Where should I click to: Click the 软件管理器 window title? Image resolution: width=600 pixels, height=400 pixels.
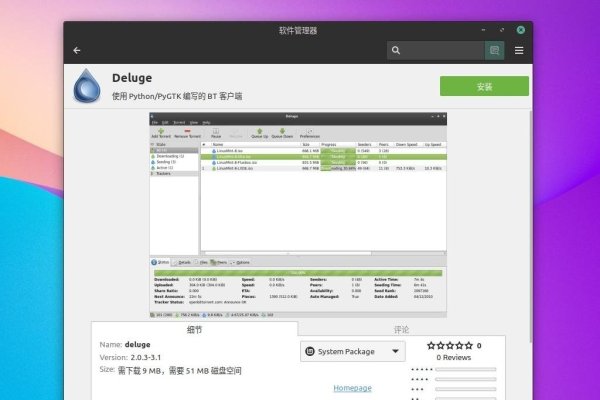[x=298, y=30]
